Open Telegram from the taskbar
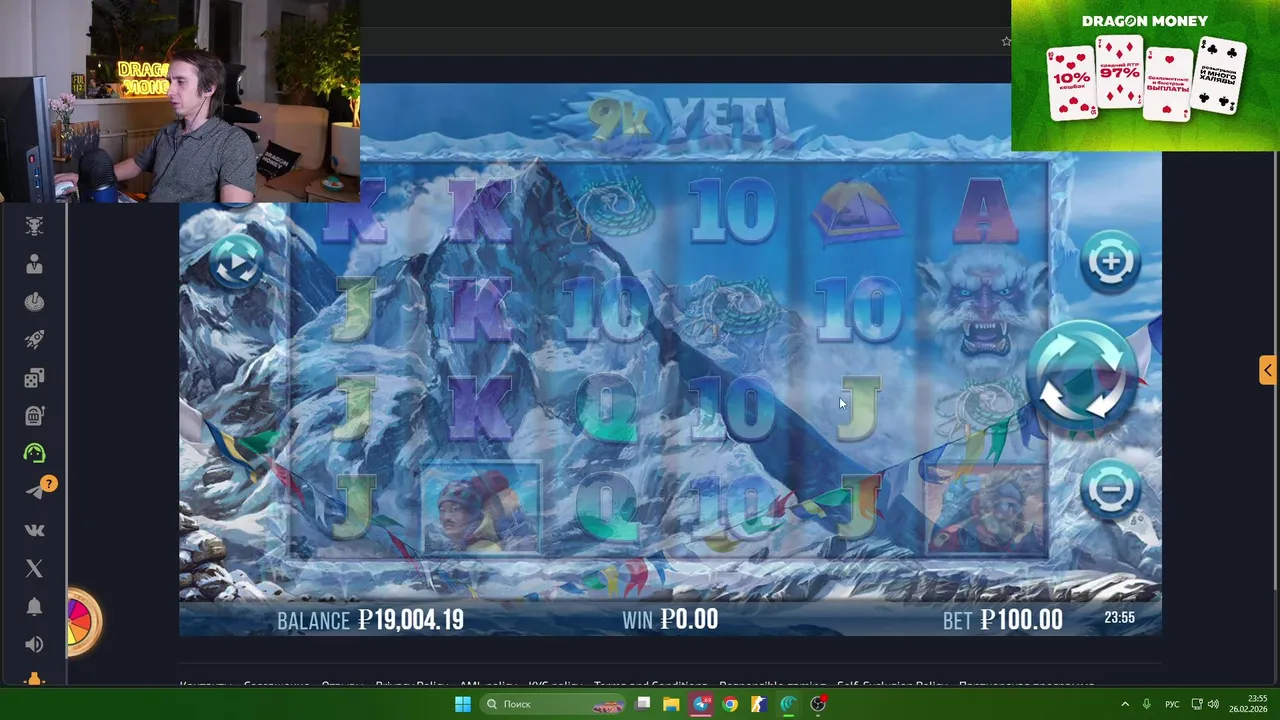The height and width of the screenshot is (720, 1280). [701, 704]
